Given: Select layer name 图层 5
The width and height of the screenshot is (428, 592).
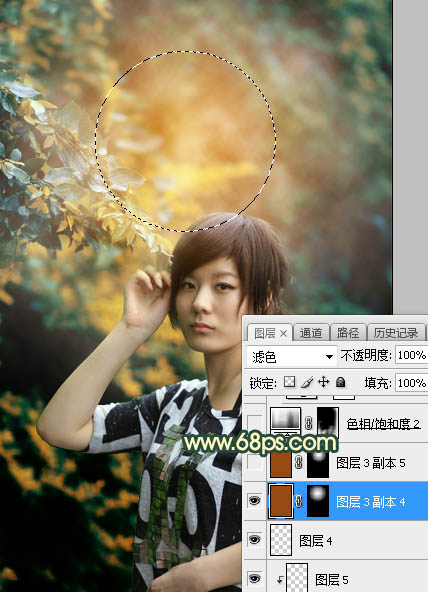Looking at the screenshot, I should coord(331,580).
